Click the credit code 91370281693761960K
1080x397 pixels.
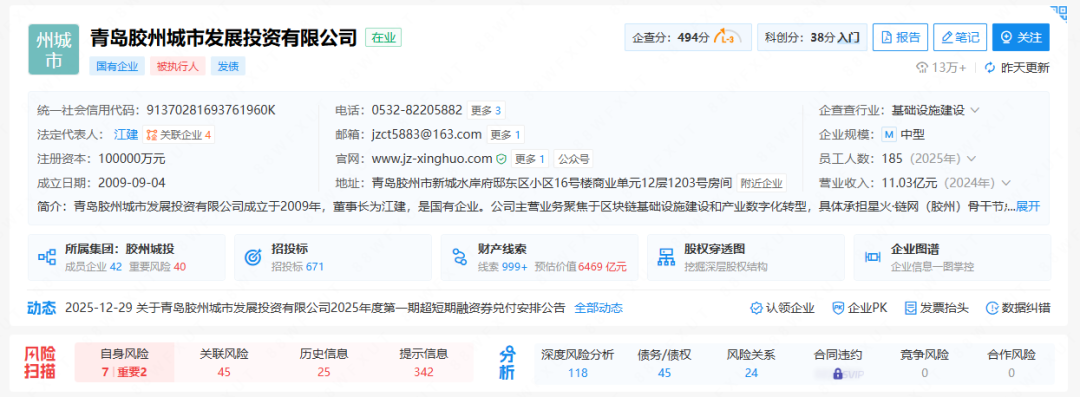click(211, 110)
